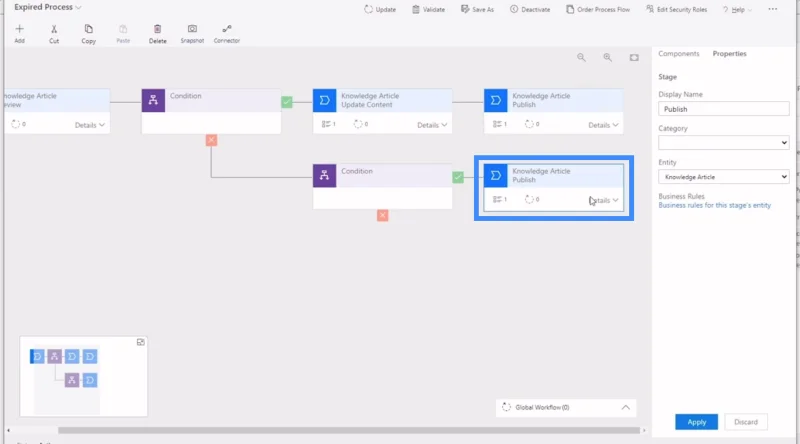Screen dimensions: 800x444
Task: Click the green check on first Condition
Action: [x=287, y=102]
